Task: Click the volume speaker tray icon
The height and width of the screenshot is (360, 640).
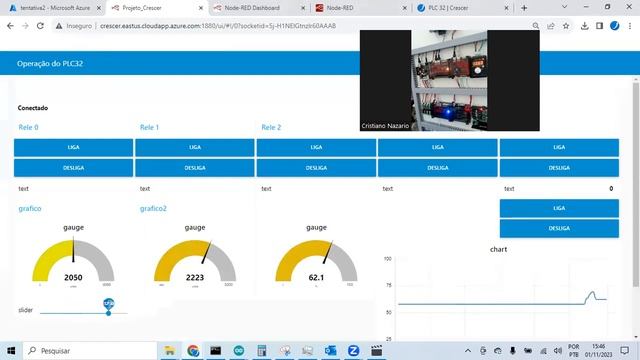Action: 558,351
